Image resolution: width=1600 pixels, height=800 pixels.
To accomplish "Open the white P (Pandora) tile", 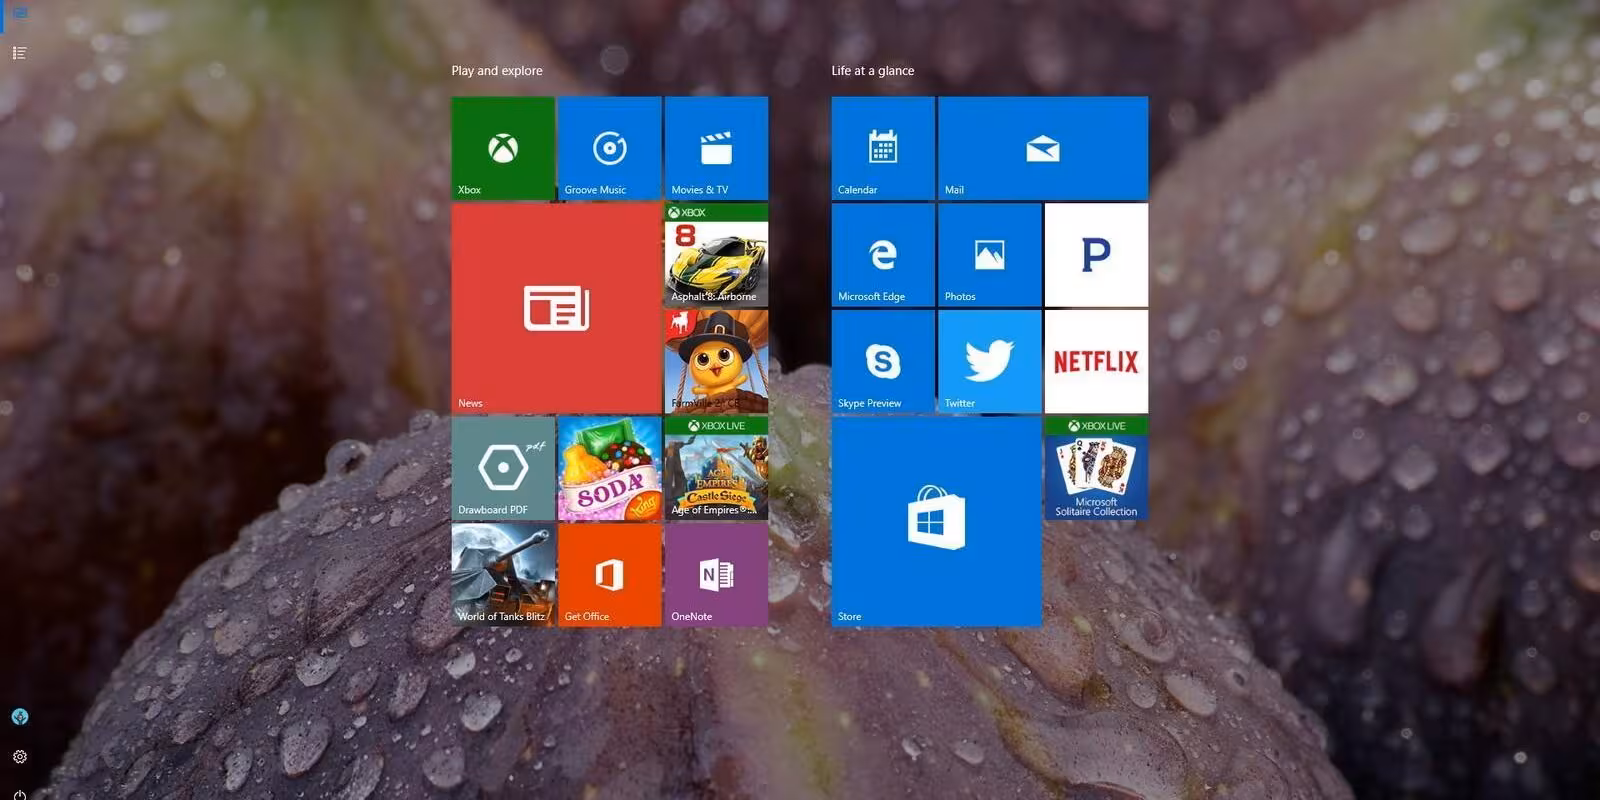I will (x=1096, y=255).
